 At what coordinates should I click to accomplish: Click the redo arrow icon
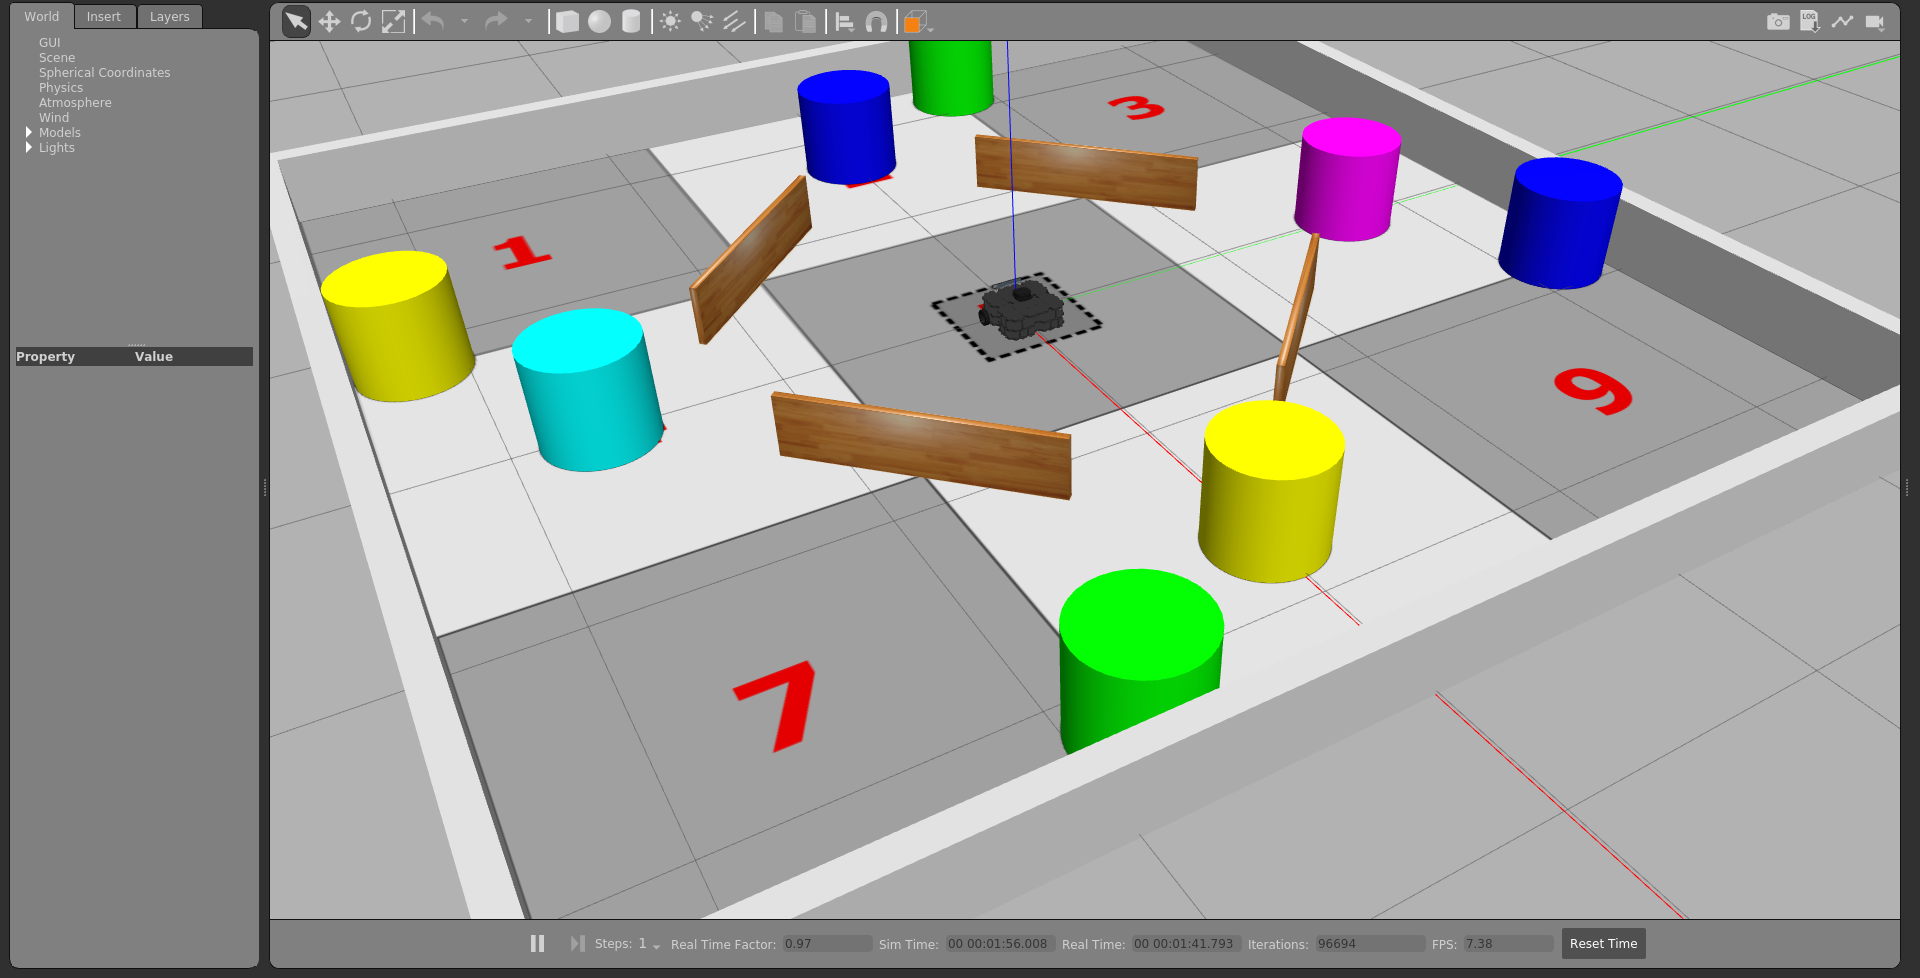(x=496, y=21)
